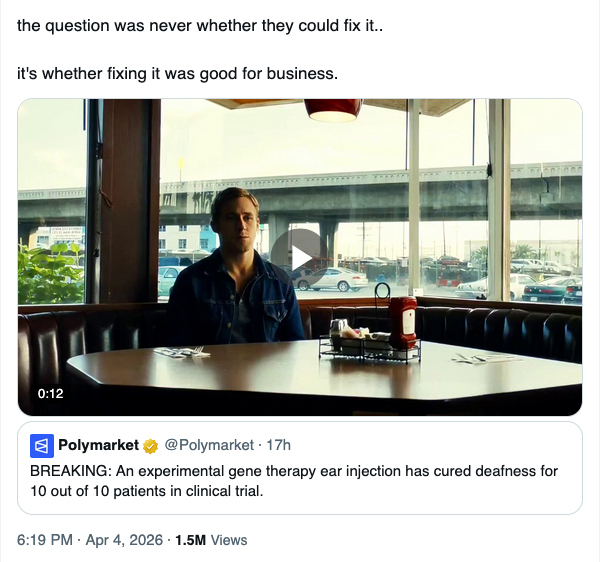View the 1.5M Views count
This screenshot has width=602, height=562.
[x=211, y=540]
